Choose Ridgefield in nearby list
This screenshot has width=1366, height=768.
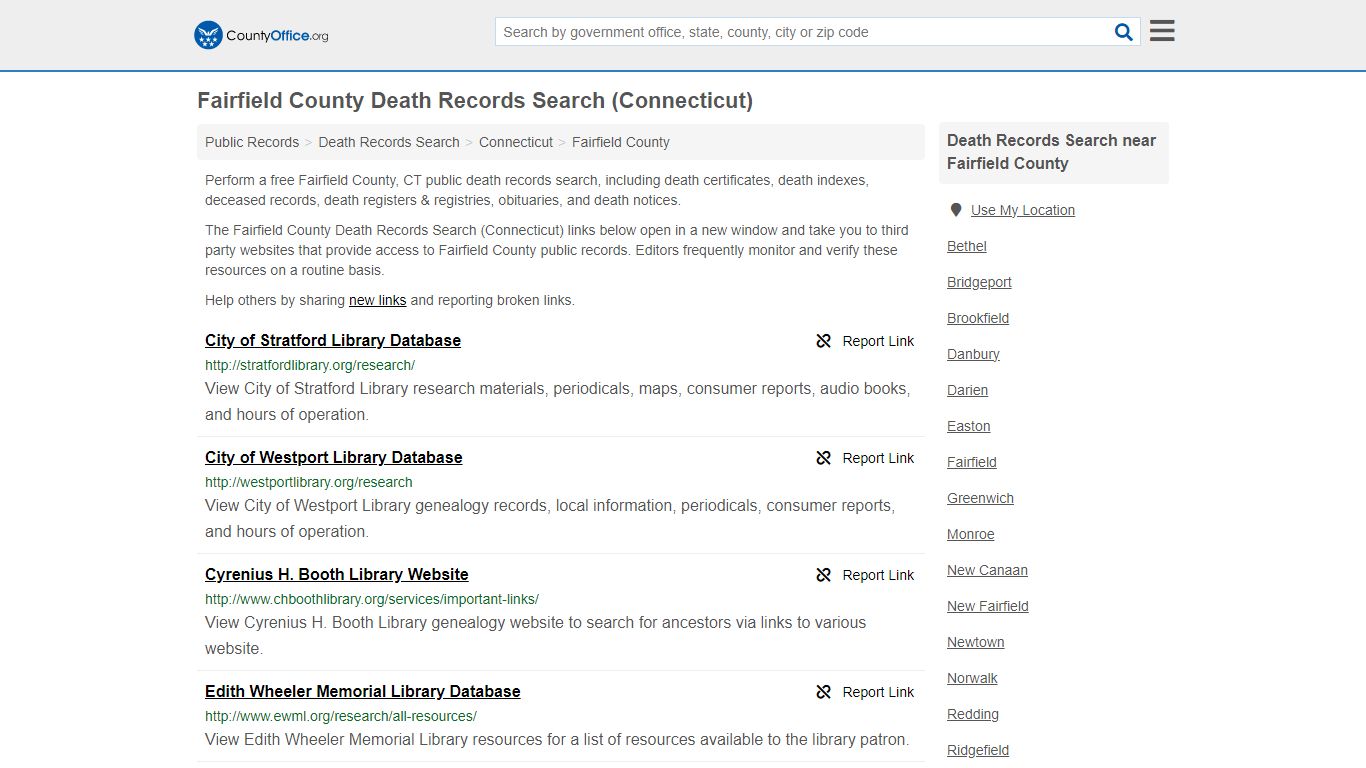978,750
